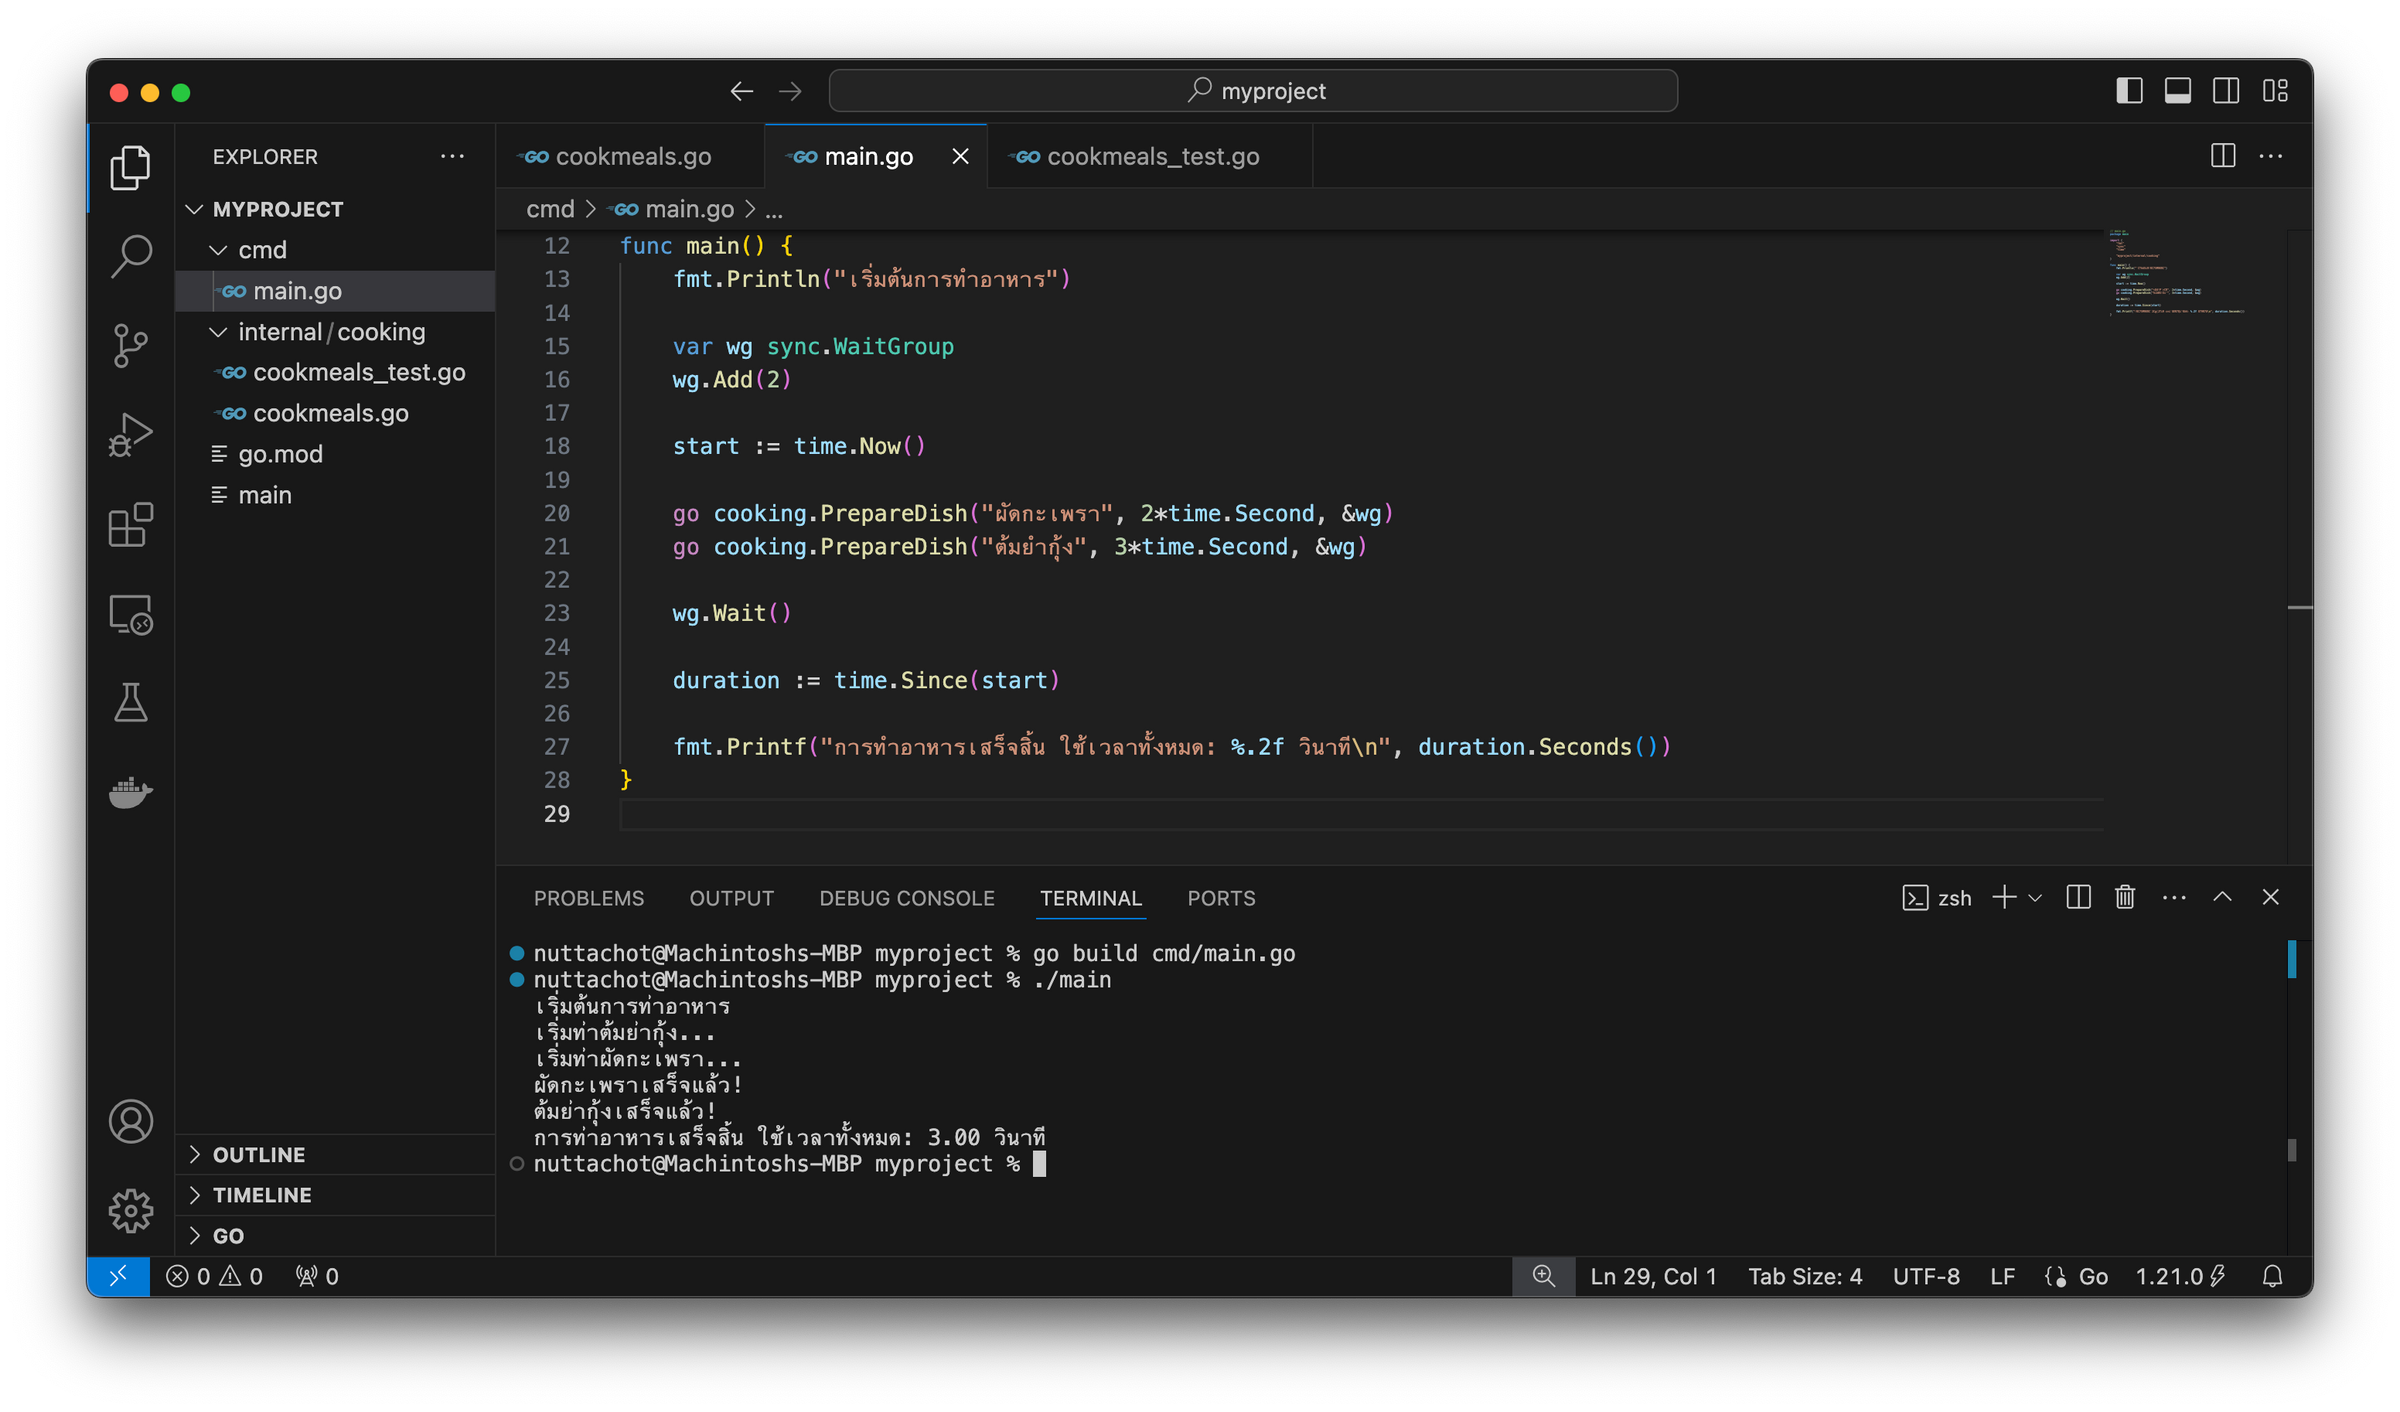Maximize the panel with the chevron toggle
This screenshot has width=2400, height=1412.
click(2222, 897)
